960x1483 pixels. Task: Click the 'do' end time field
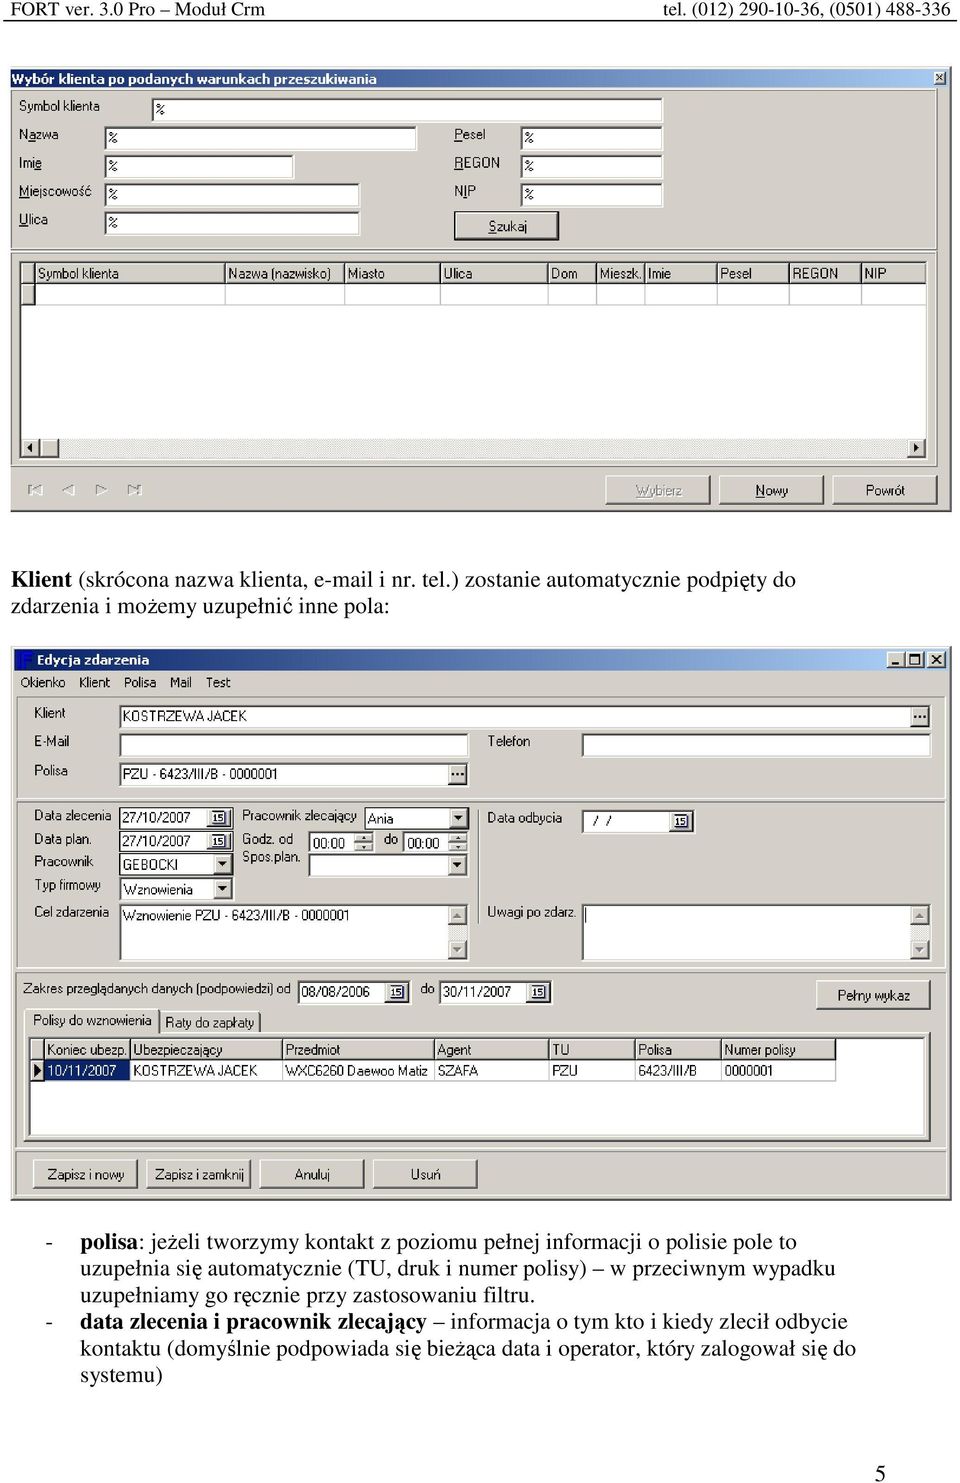click(428, 843)
